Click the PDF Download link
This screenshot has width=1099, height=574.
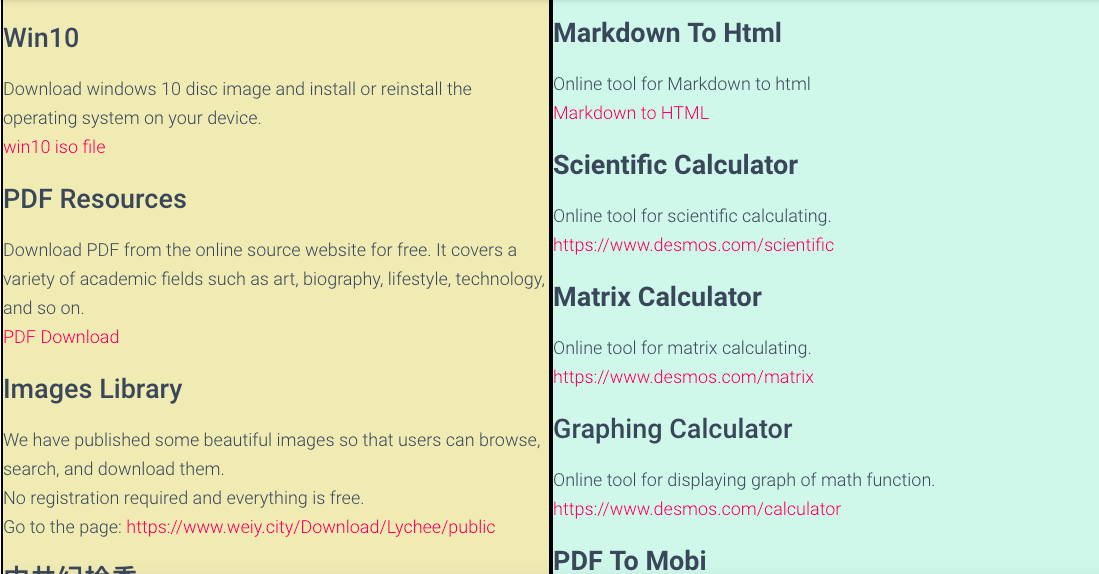(x=61, y=337)
